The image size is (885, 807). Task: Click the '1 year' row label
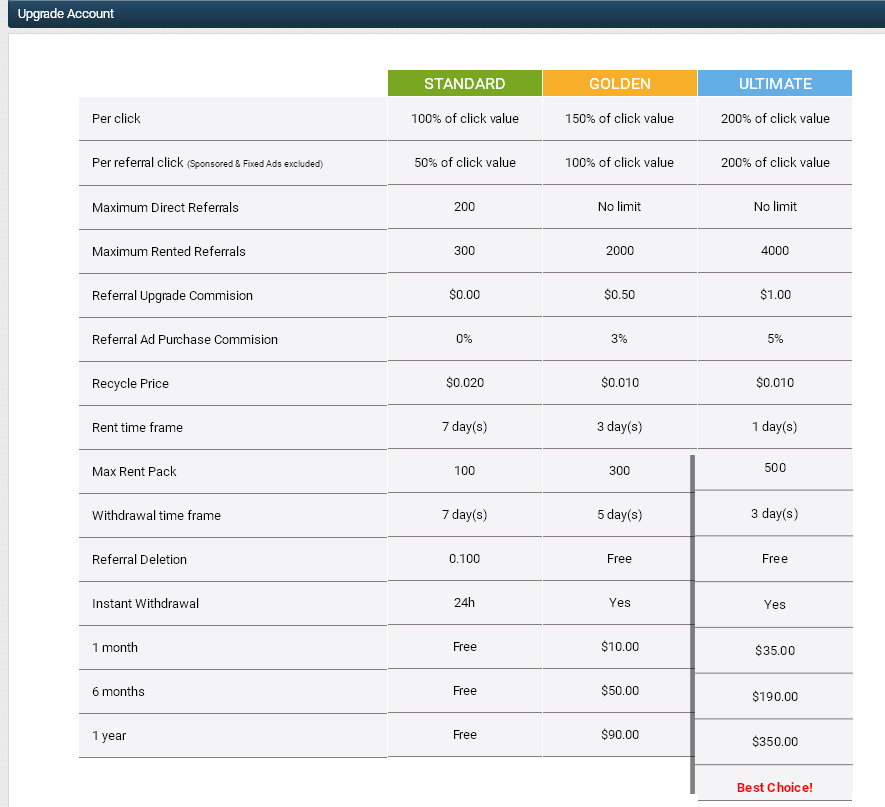(x=109, y=736)
